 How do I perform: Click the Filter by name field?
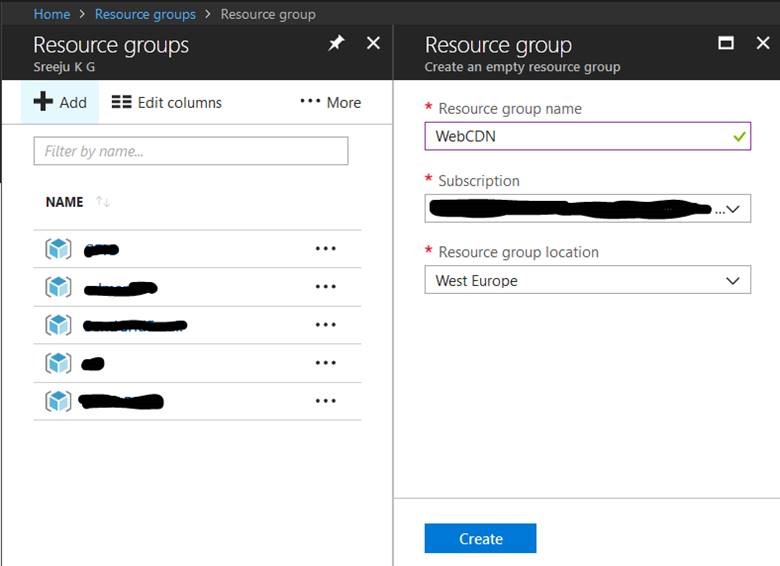[191, 151]
